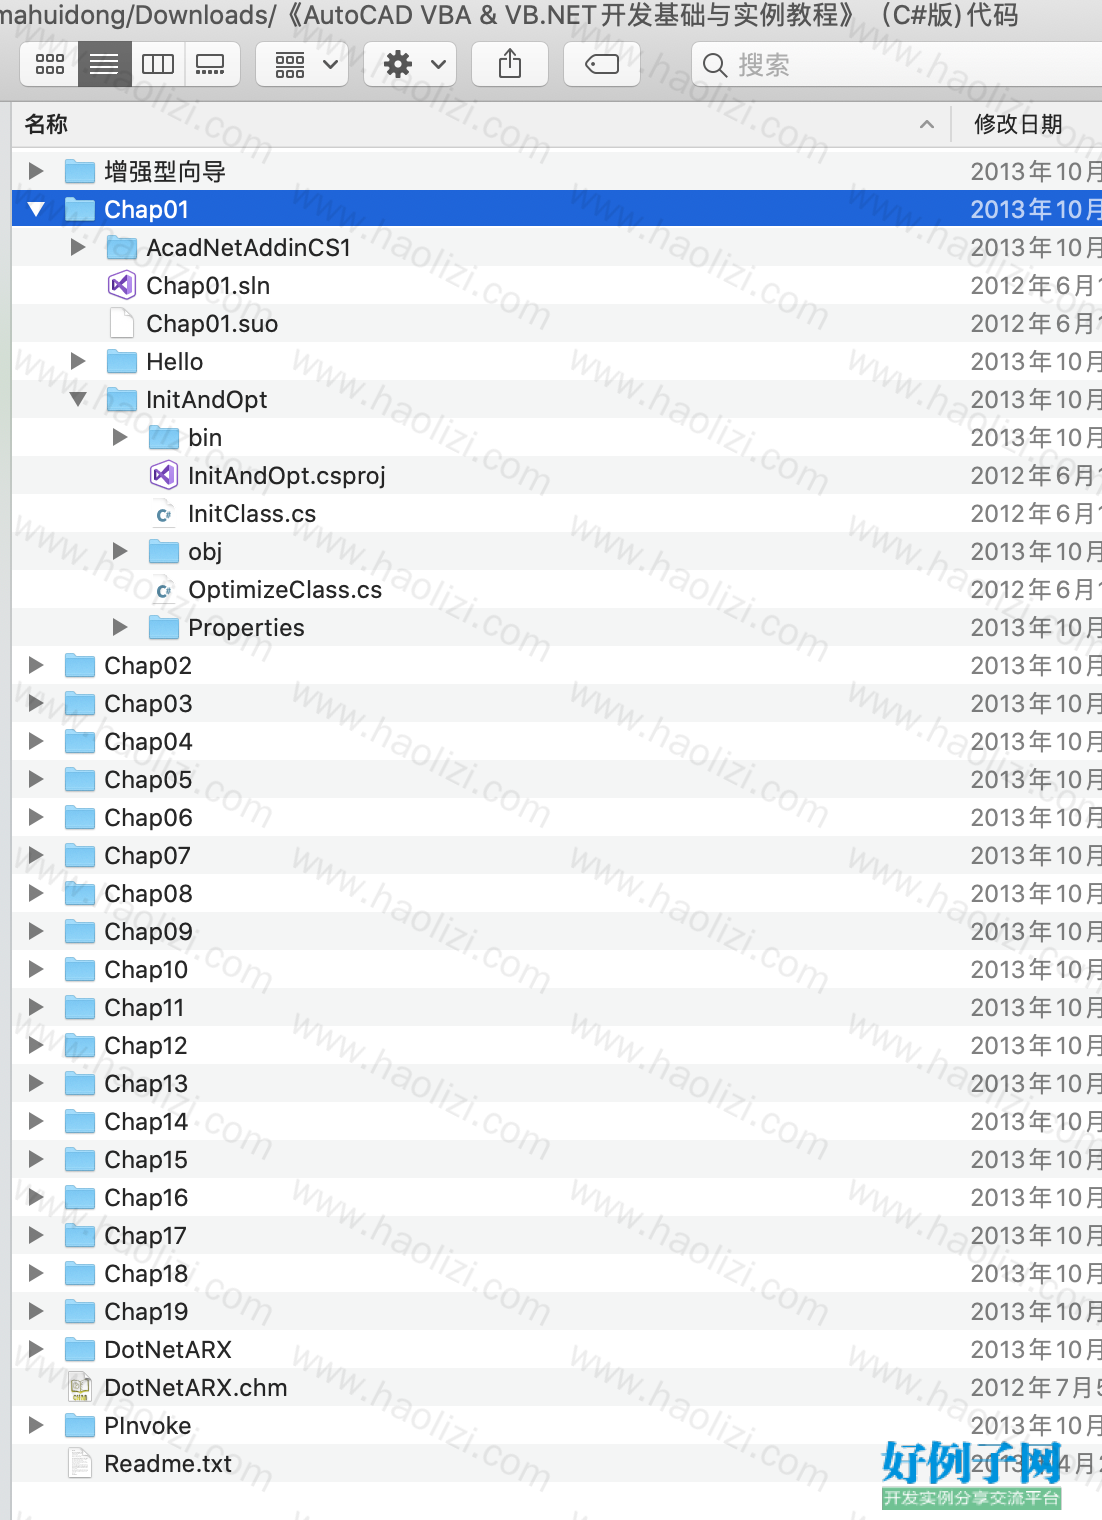1102x1520 pixels.
Task: Select the Chap18 row name
Action: 146,1274
